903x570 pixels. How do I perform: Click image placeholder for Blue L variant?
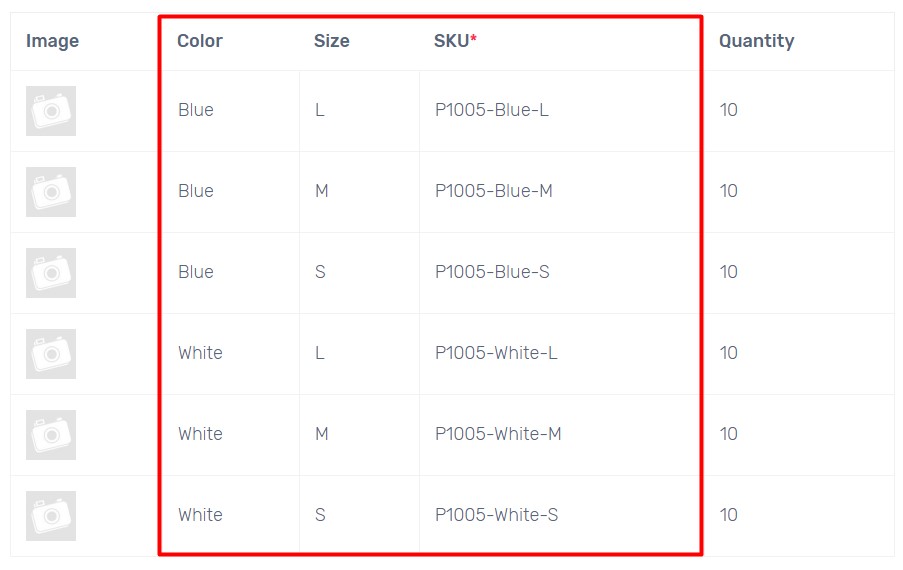point(51,111)
